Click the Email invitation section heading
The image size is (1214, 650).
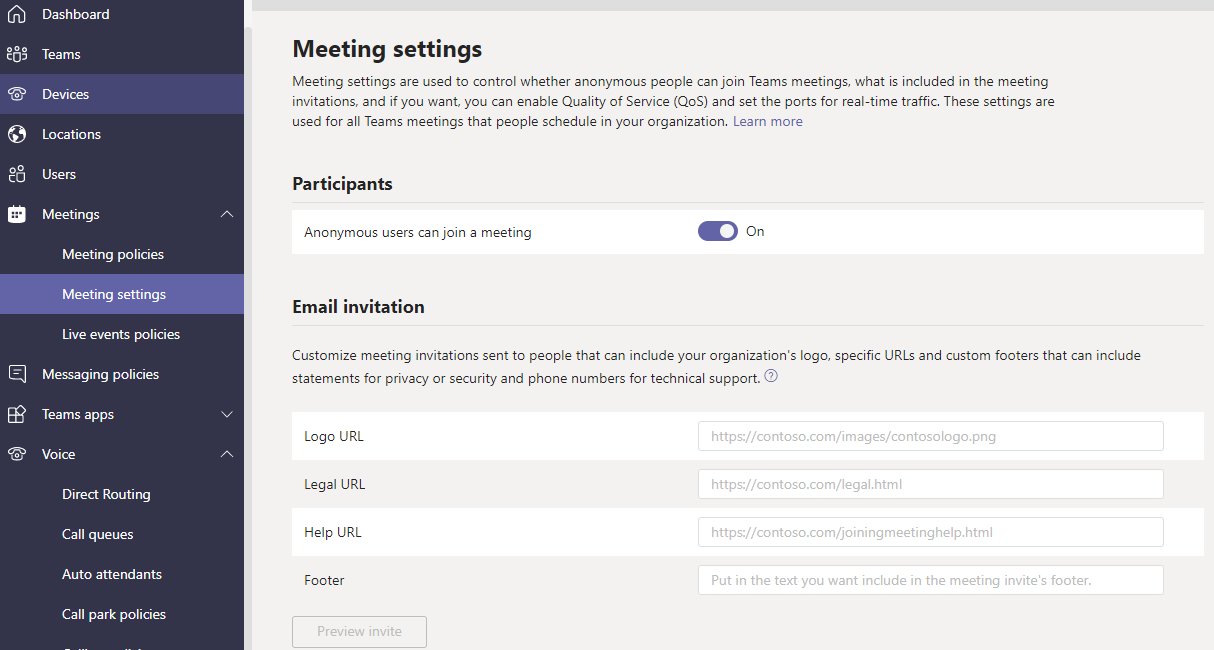(358, 307)
